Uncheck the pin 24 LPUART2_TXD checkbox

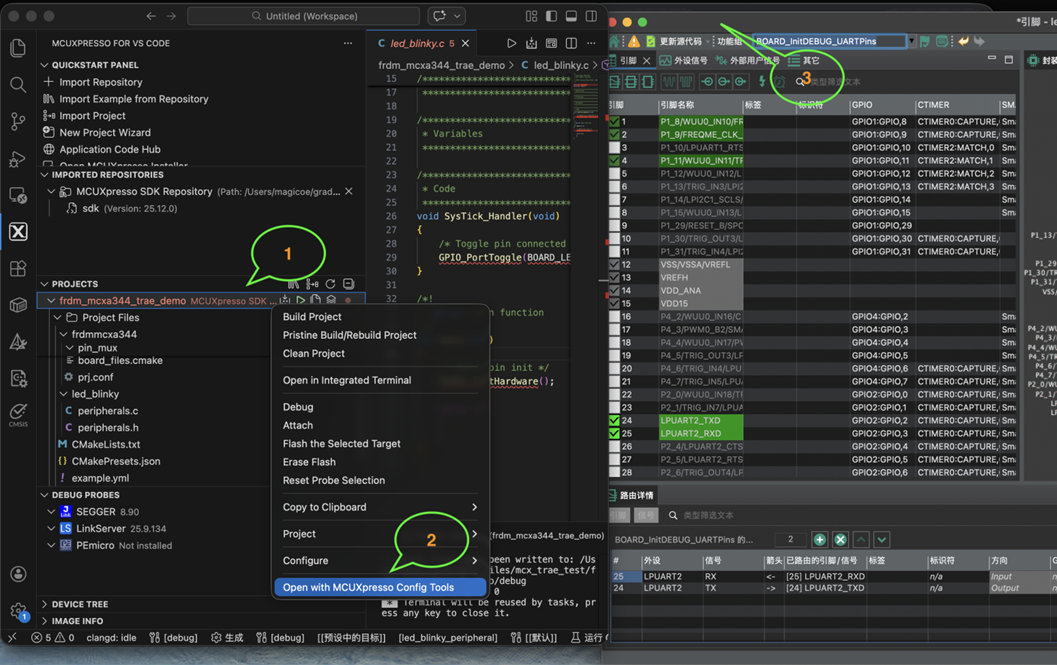point(614,420)
